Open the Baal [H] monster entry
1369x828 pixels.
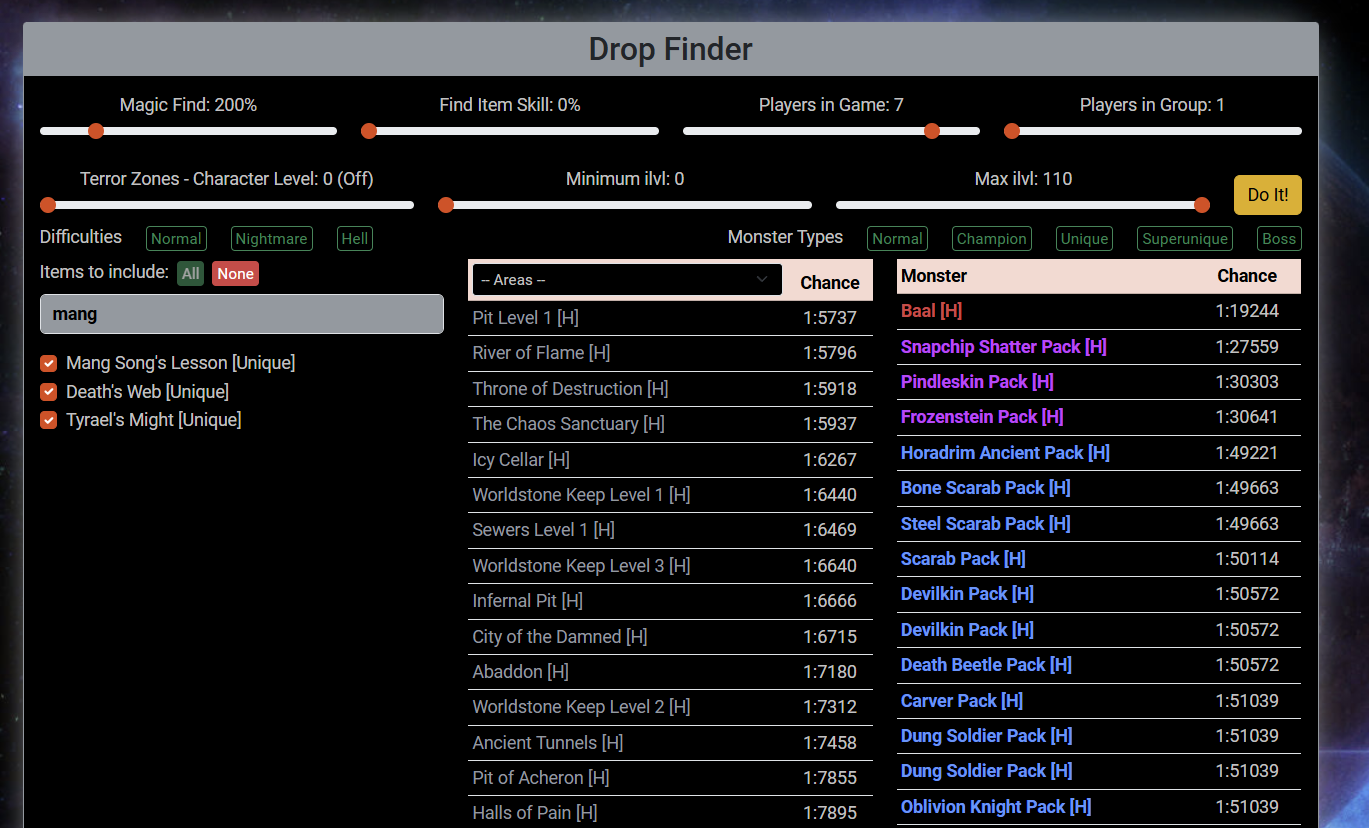[931, 311]
